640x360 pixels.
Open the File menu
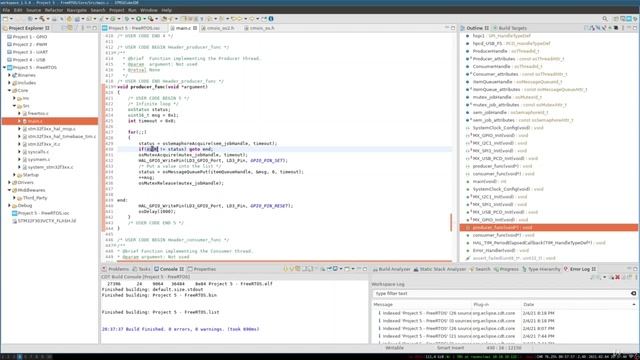coord(6,10)
